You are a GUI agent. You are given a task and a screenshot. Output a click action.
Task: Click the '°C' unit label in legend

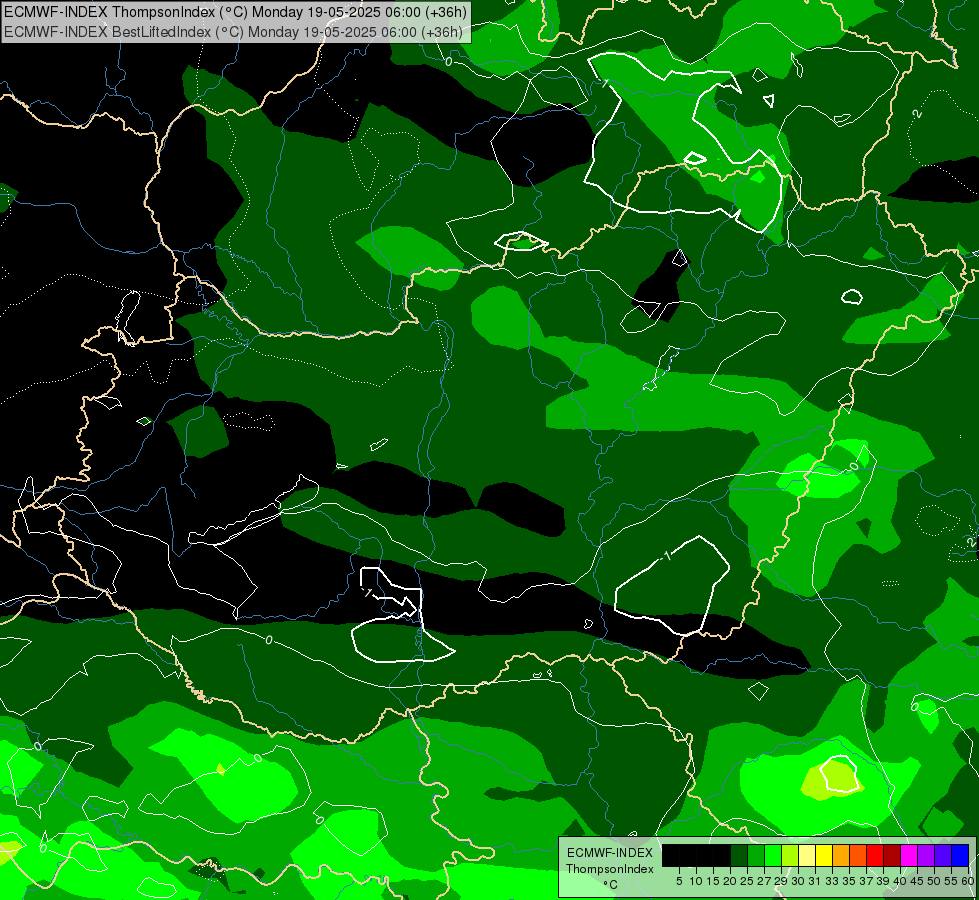tap(610, 884)
